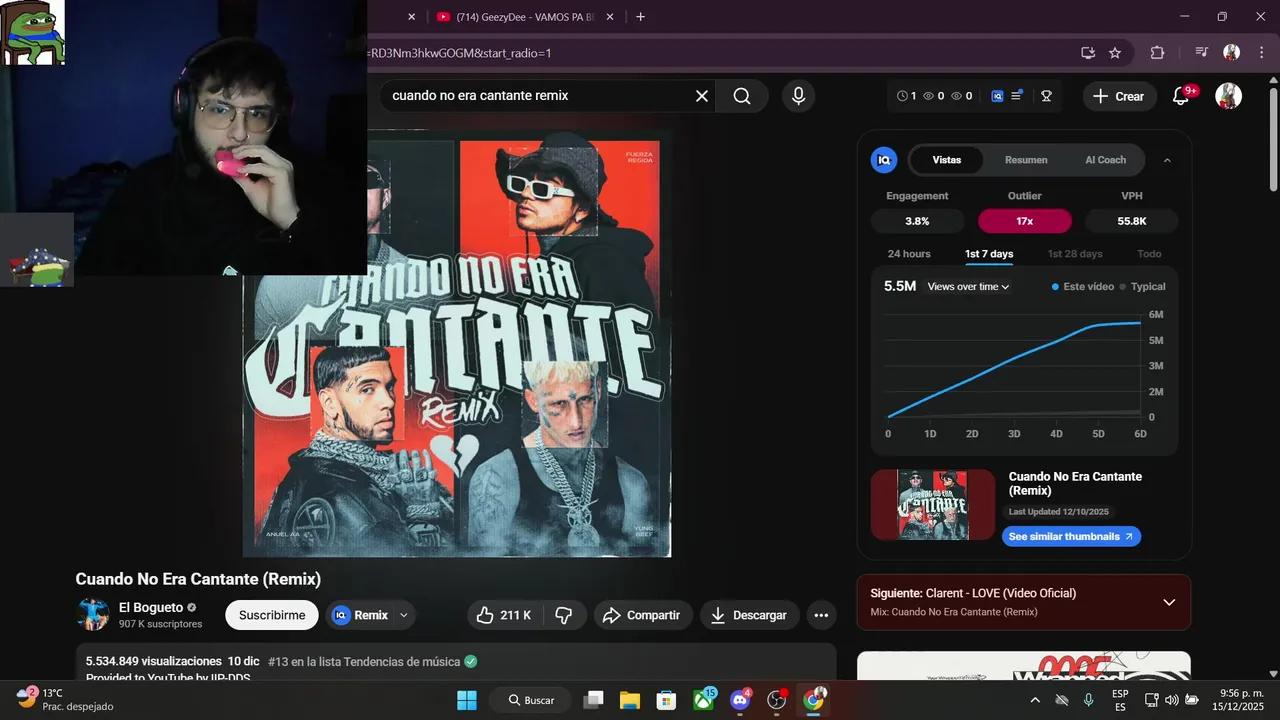Open YouTube account avatar menu
This screenshot has height=720, width=1280.
point(1228,96)
